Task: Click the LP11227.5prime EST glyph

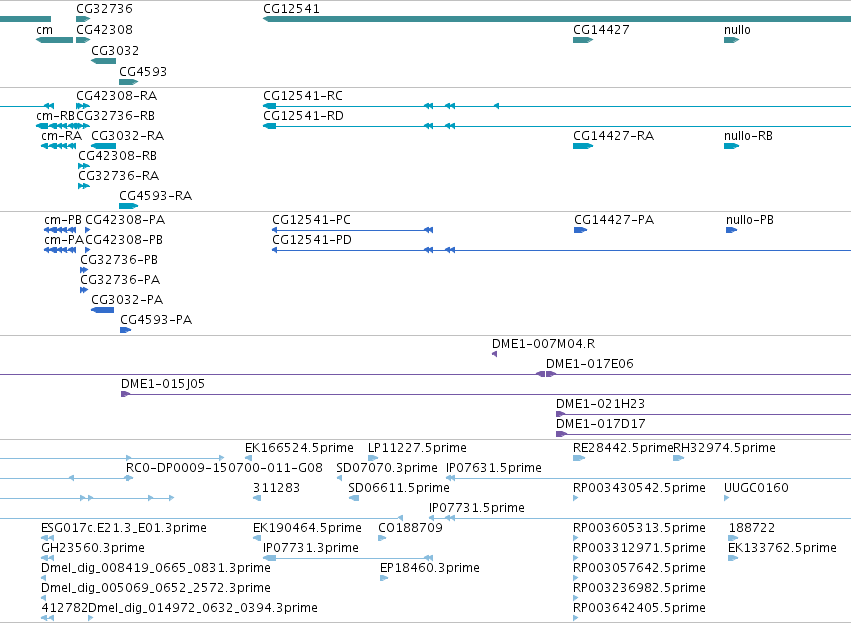Action: tap(373, 458)
